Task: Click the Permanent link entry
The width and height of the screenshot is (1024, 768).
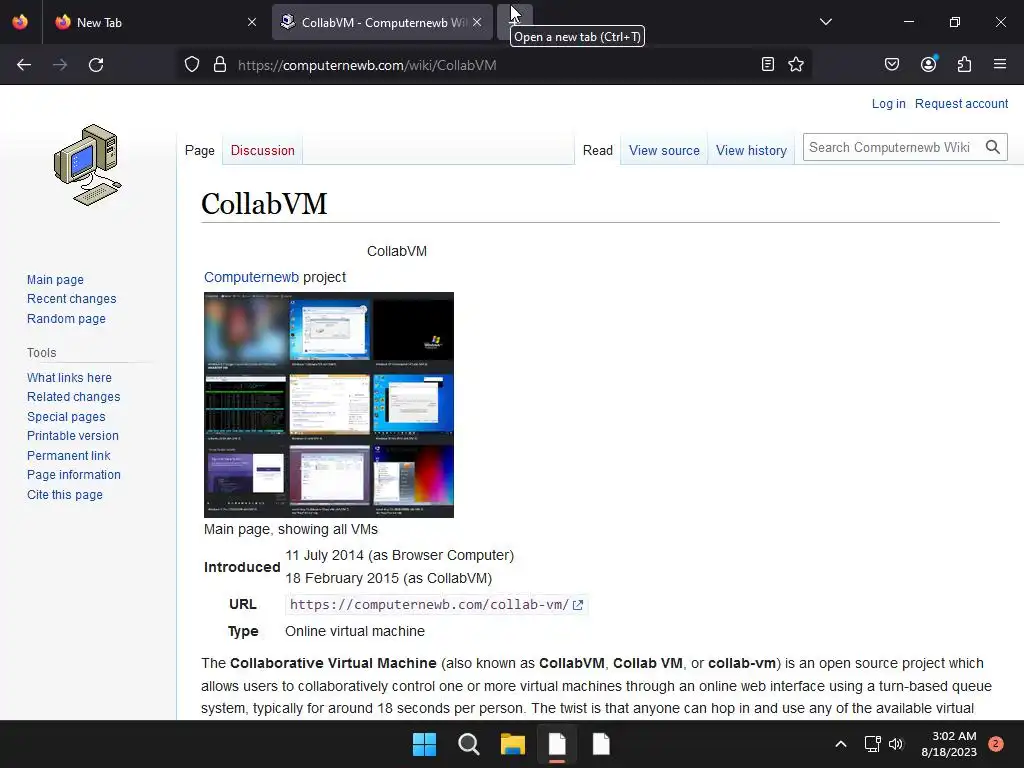Action: [69, 455]
